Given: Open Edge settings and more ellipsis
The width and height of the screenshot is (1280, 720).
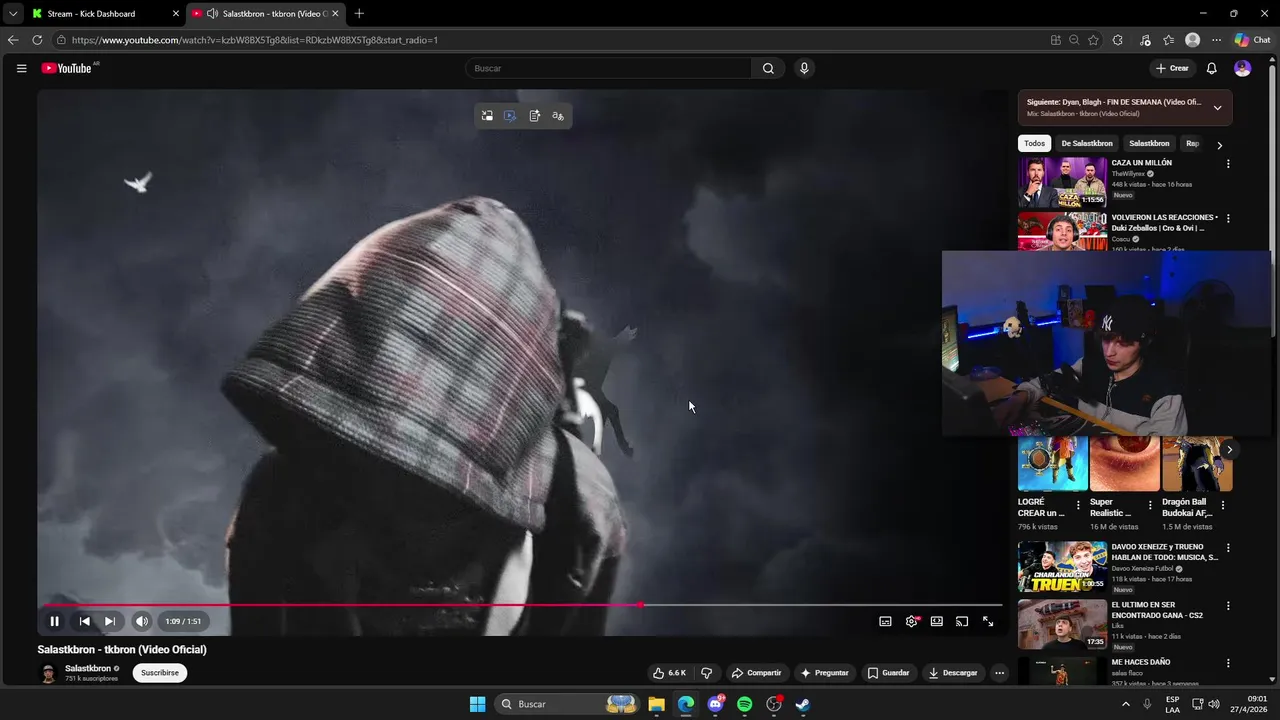Looking at the screenshot, I should pyautogui.click(x=1216, y=40).
